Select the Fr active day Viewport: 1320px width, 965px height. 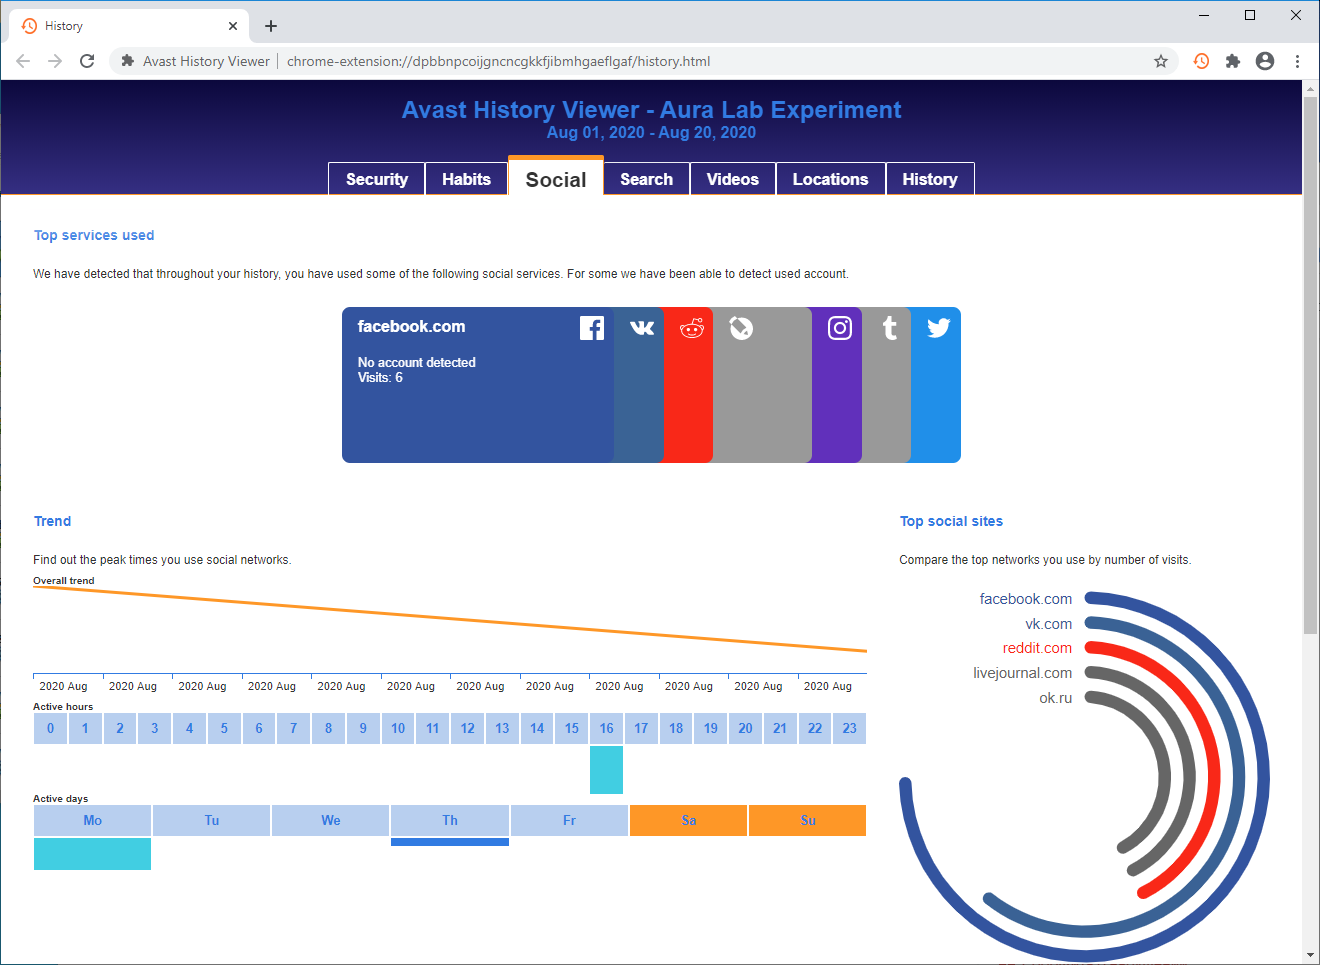click(x=569, y=820)
